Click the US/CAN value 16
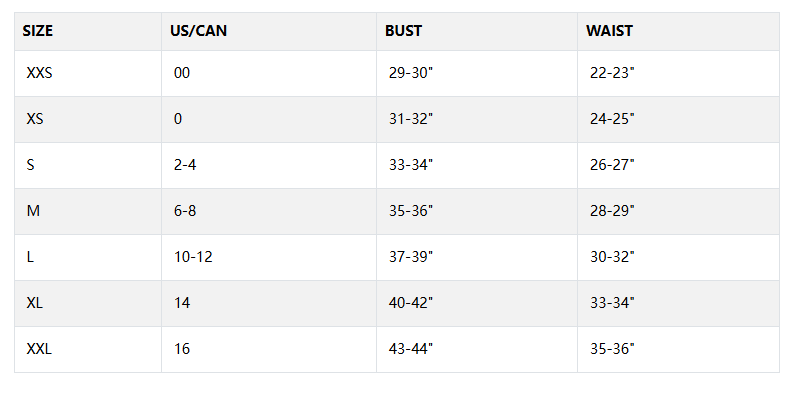Screen dimensions: 789x393 tap(182, 349)
